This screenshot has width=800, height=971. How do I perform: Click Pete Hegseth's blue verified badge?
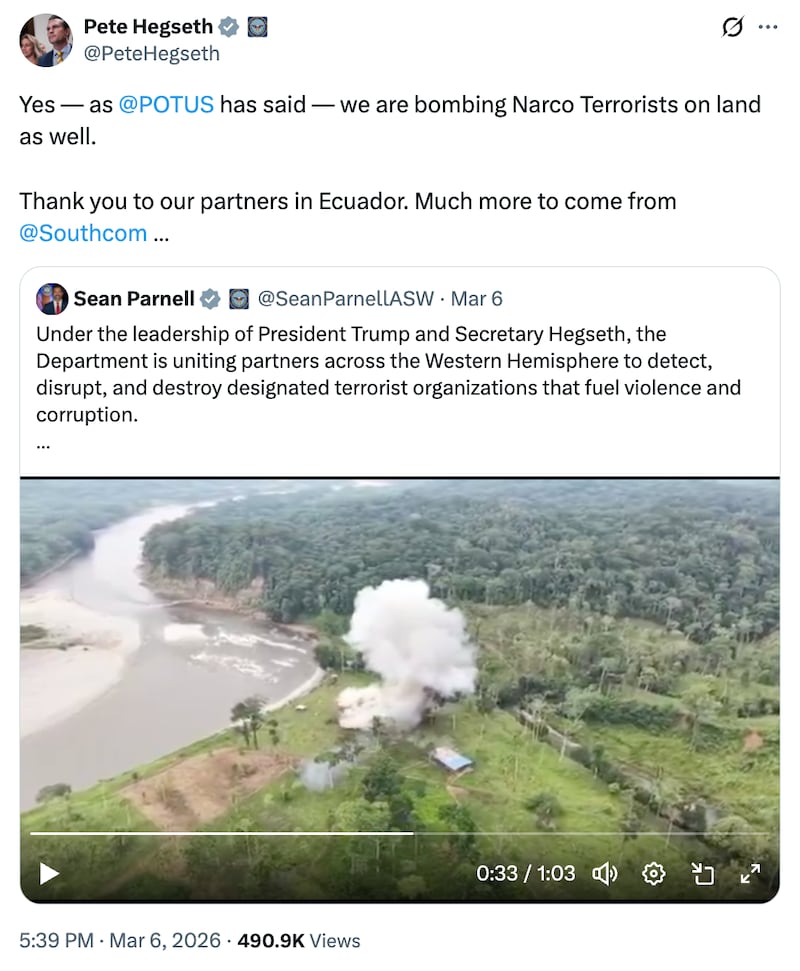229,28
